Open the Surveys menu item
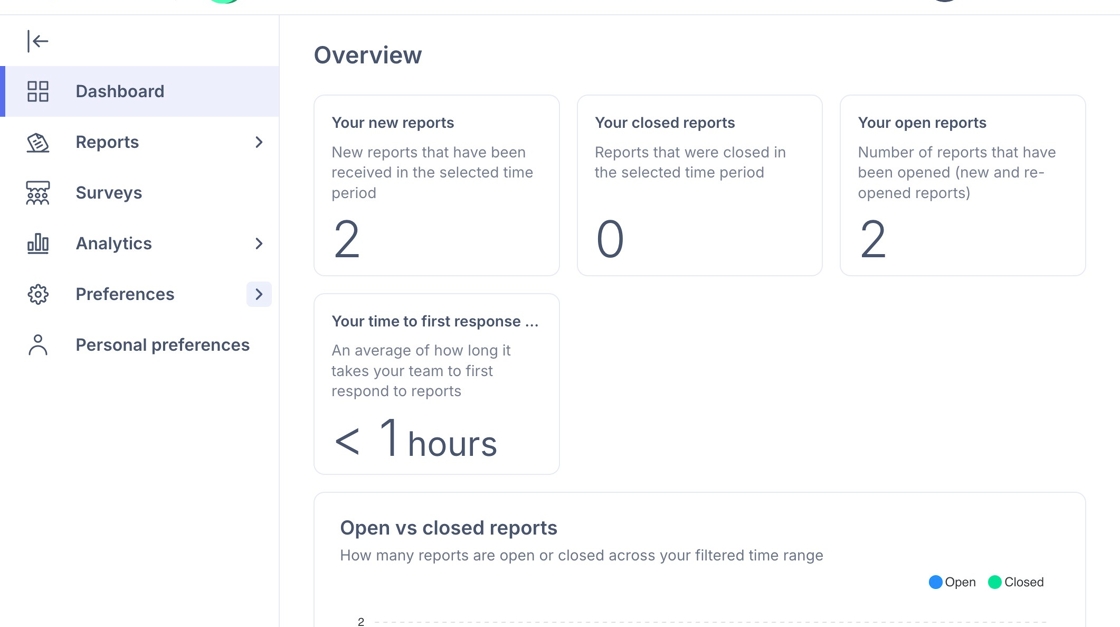The height and width of the screenshot is (627, 1120). [x=139, y=193]
